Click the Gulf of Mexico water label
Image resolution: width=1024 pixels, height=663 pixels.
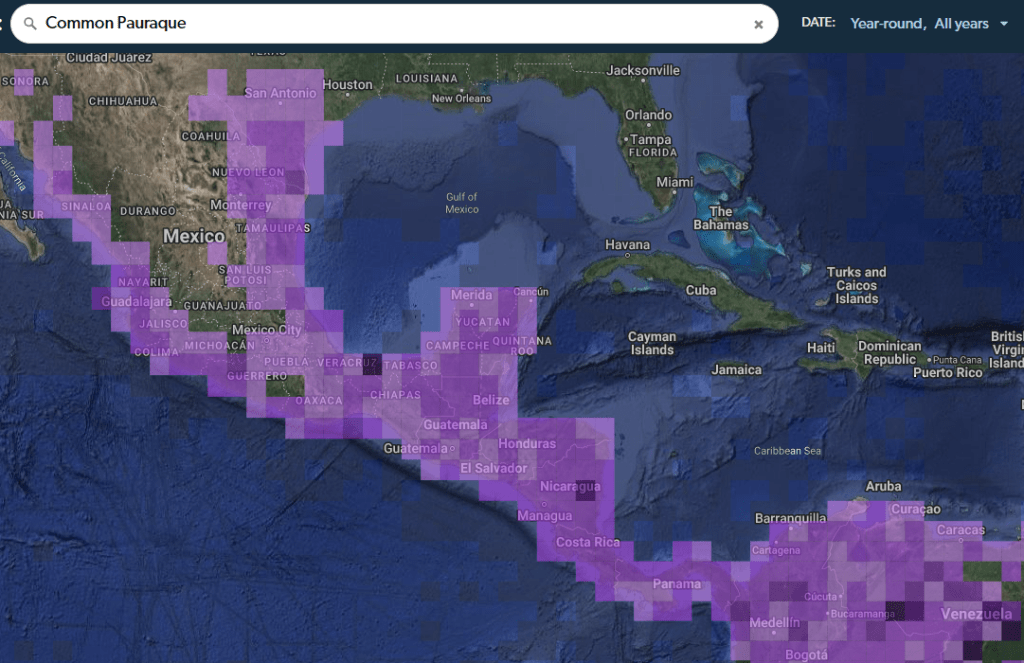[x=462, y=203]
